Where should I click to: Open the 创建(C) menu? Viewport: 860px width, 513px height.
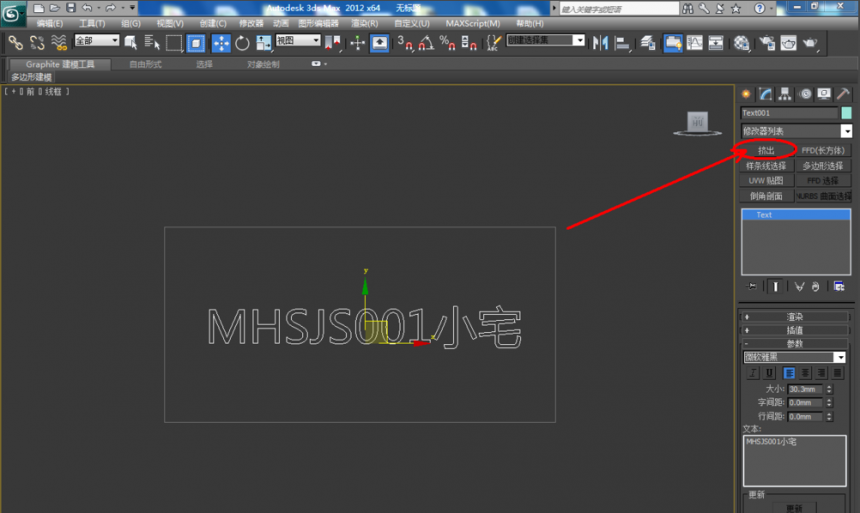tap(213, 24)
